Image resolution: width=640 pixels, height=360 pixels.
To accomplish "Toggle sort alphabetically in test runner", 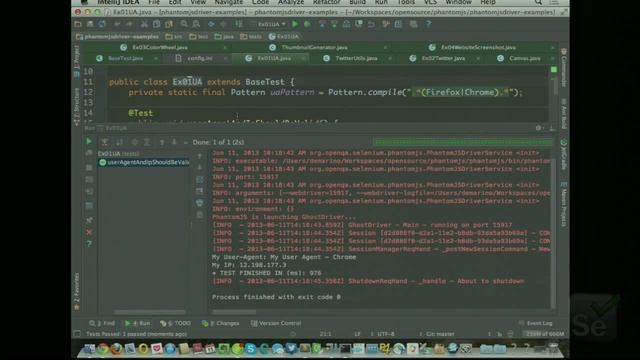I will [120, 142].
